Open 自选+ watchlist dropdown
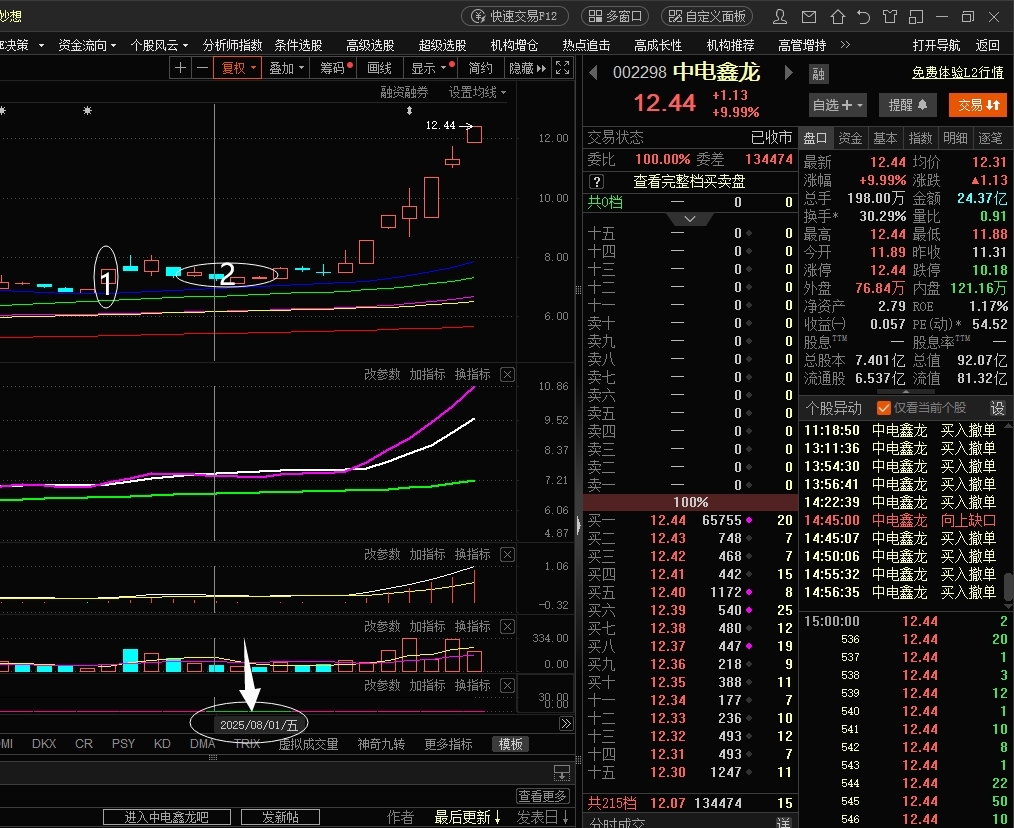 click(837, 105)
